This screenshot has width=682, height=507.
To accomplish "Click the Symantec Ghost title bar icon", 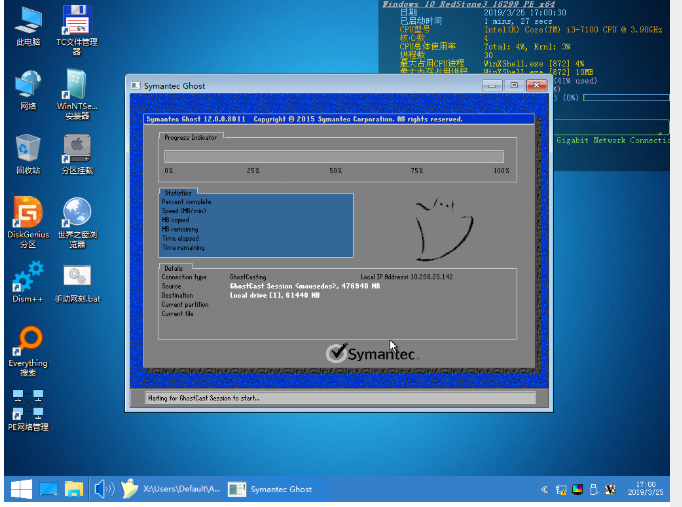I will (x=136, y=86).
